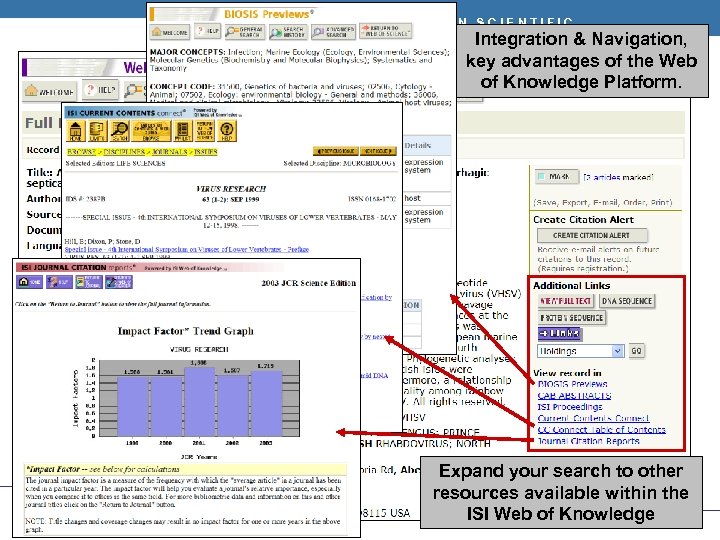This screenshot has width=720, height=540.
Task: Click Home icon in Journal Citation Reports
Action: coord(29,282)
